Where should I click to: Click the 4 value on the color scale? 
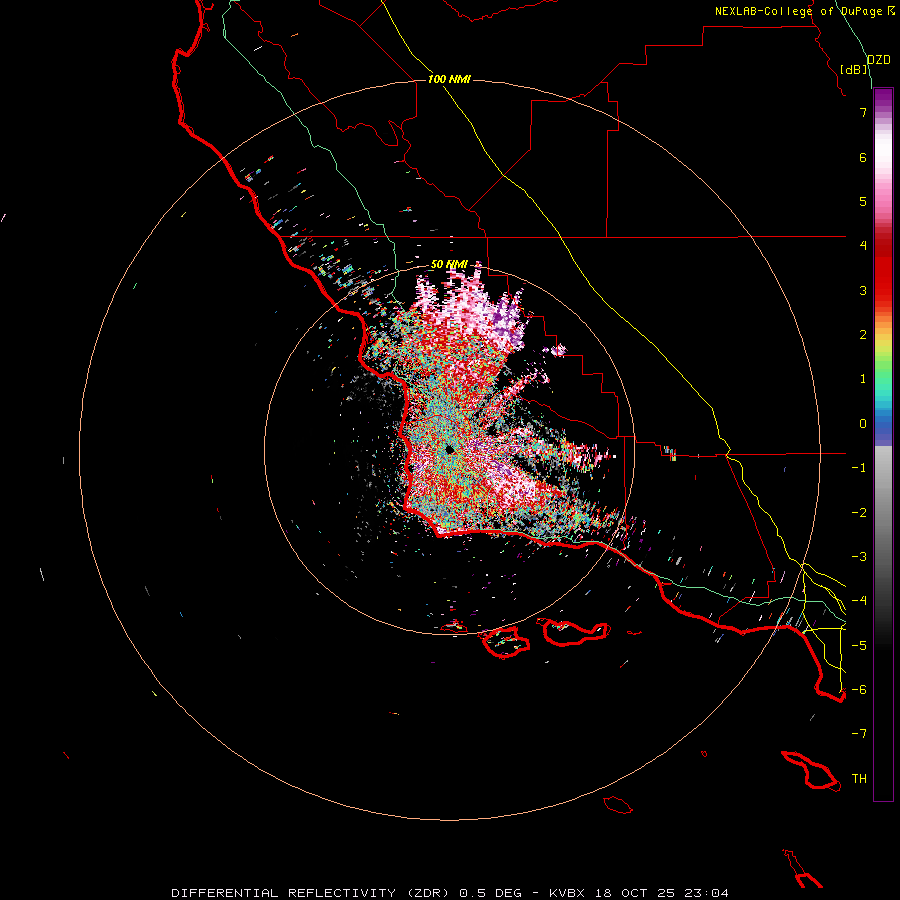863,246
